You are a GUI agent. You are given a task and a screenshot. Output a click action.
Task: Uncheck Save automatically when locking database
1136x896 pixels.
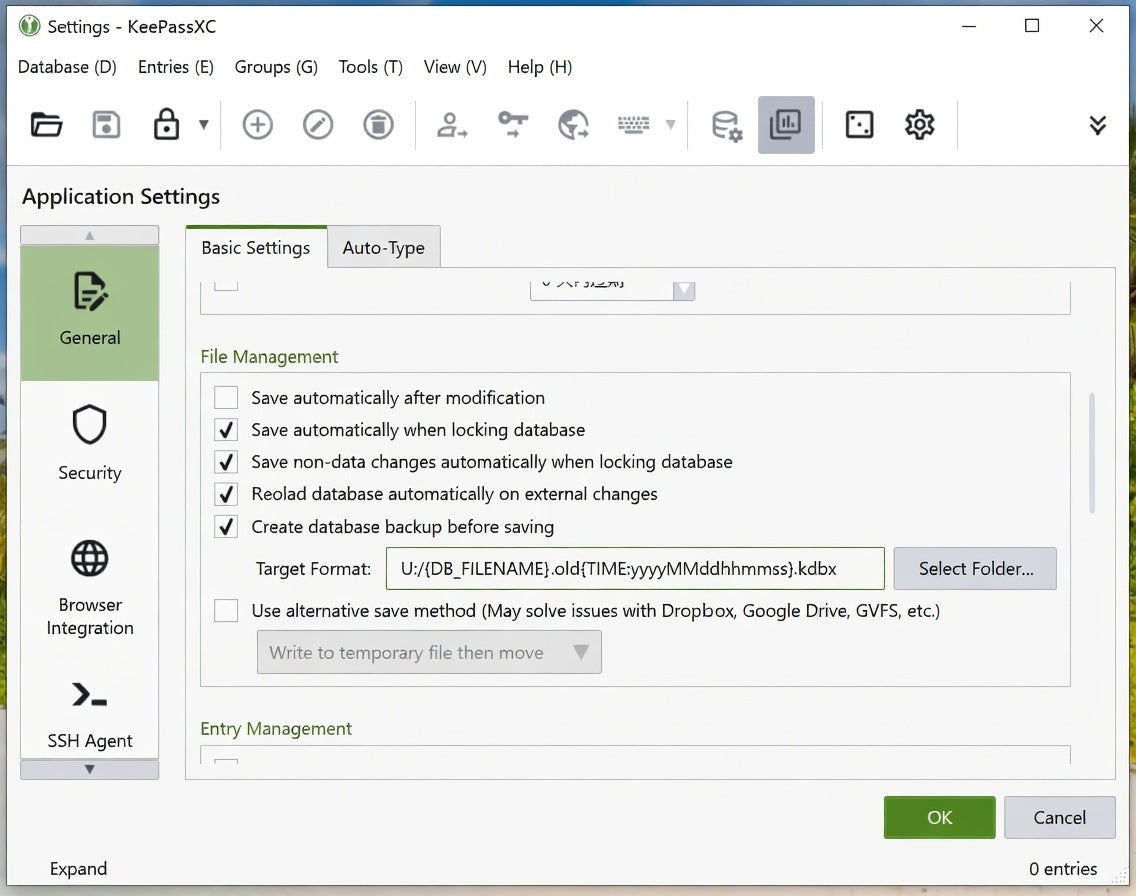(x=226, y=430)
